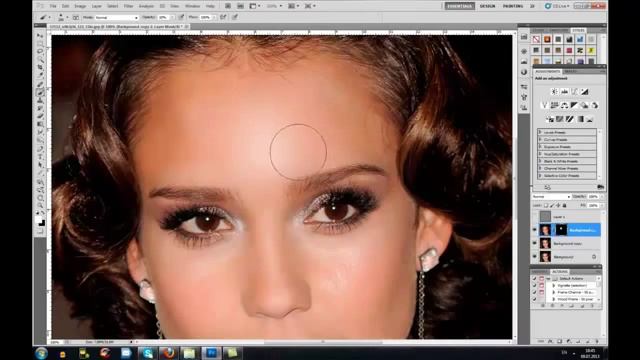Switch to the Design workspace

487,6
